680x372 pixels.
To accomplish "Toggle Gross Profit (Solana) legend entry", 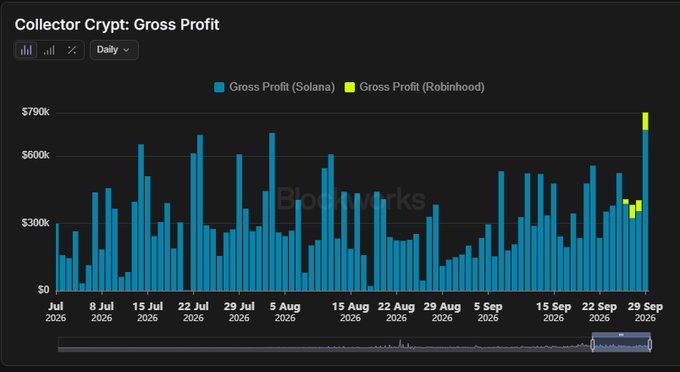I will [x=275, y=87].
